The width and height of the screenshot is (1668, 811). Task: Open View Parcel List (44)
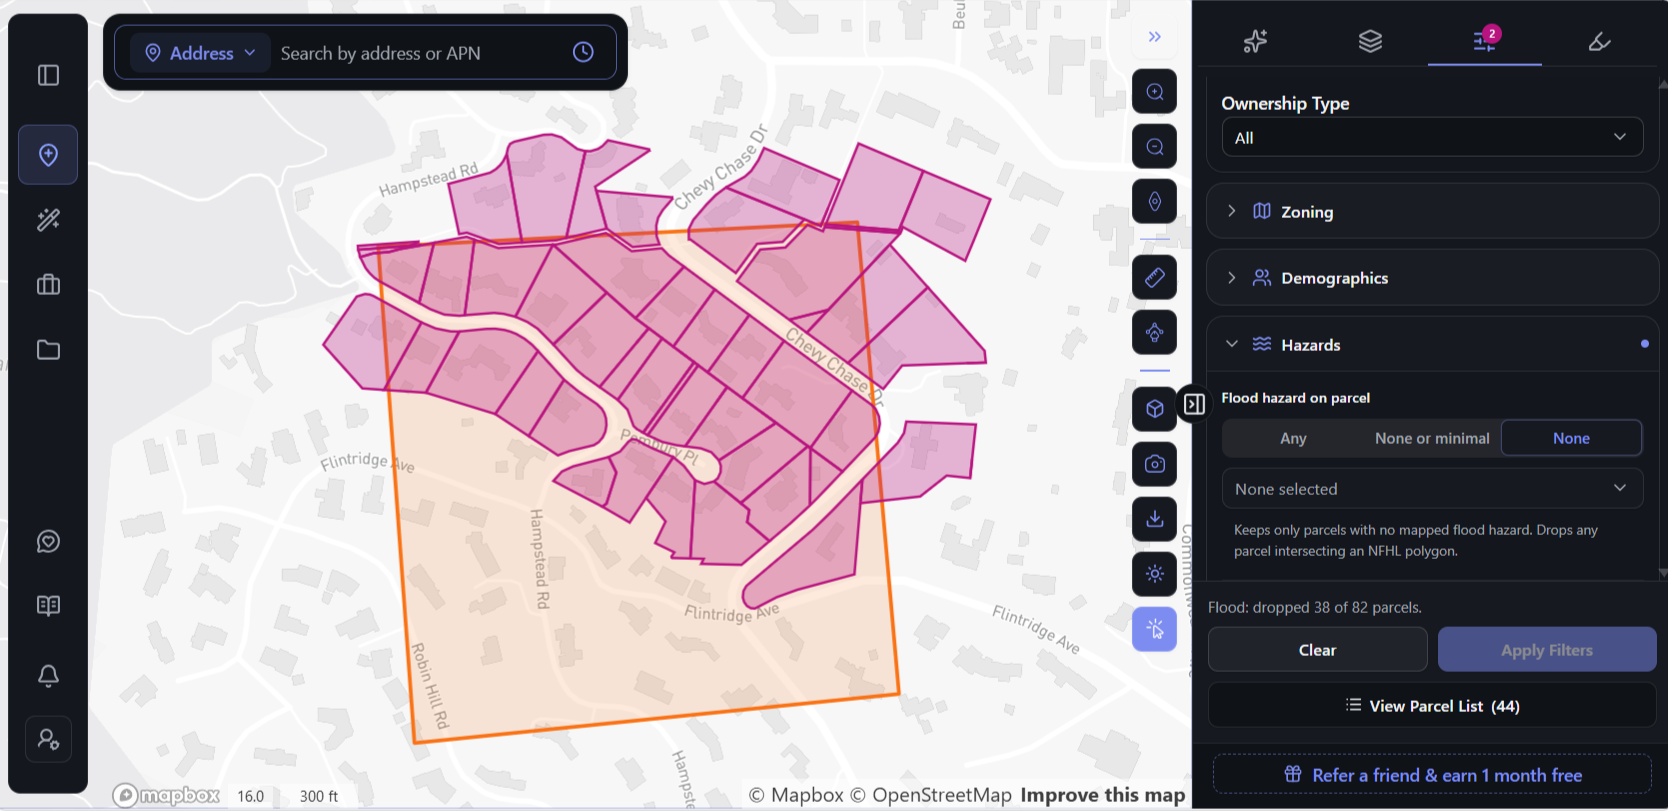click(x=1432, y=706)
